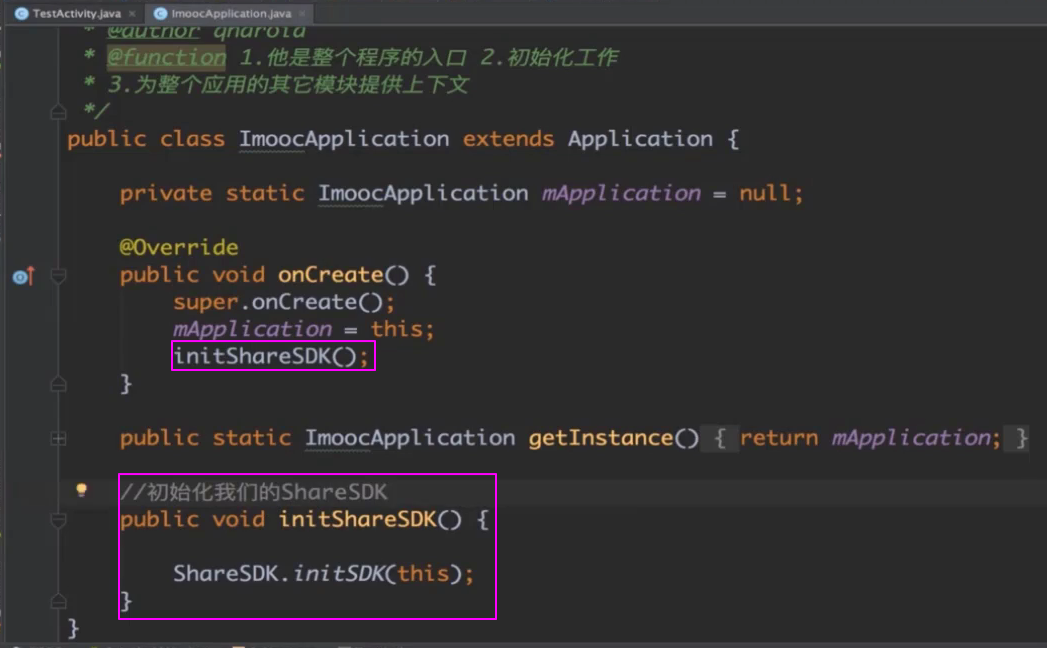Click the fold end marker closing initShareSDK
This screenshot has width=1047, height=648.
(58, 601)
